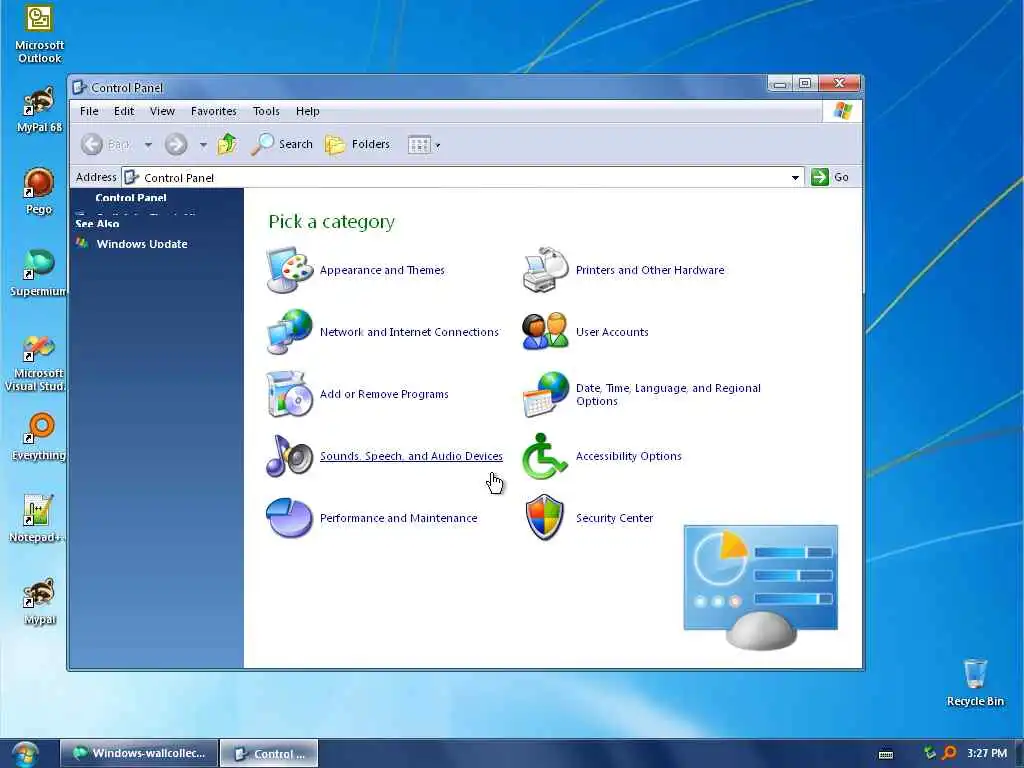
Task: Open the Appearance and Themes palette icon
Action: [x=290, y=270]
